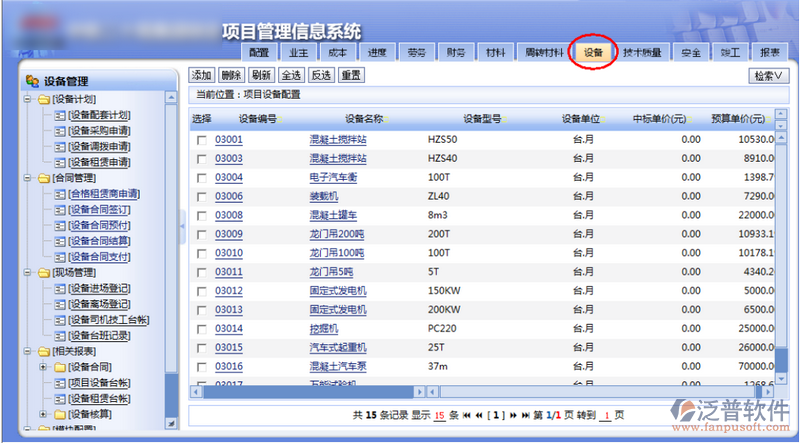
Task: Check the checkbox for row 03001
Action: click(201, 140)
